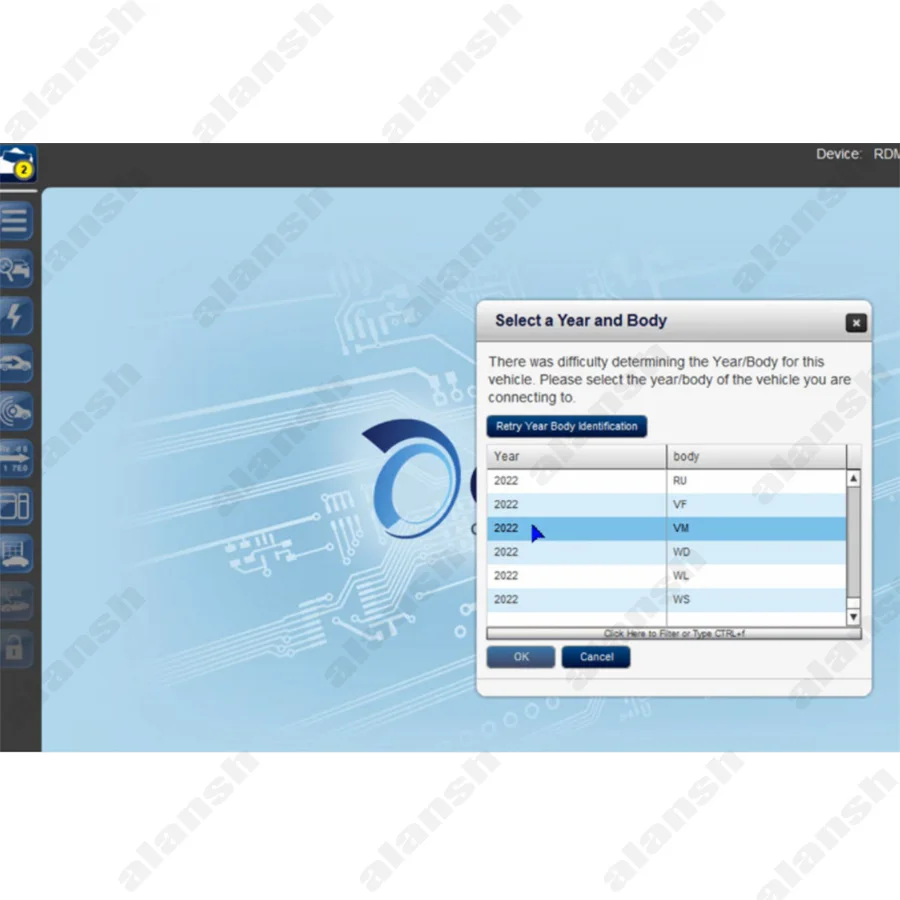Sort by the Year column header
Image resolution: width=900 pixels, height=900 pixels.
pos(576,456)
